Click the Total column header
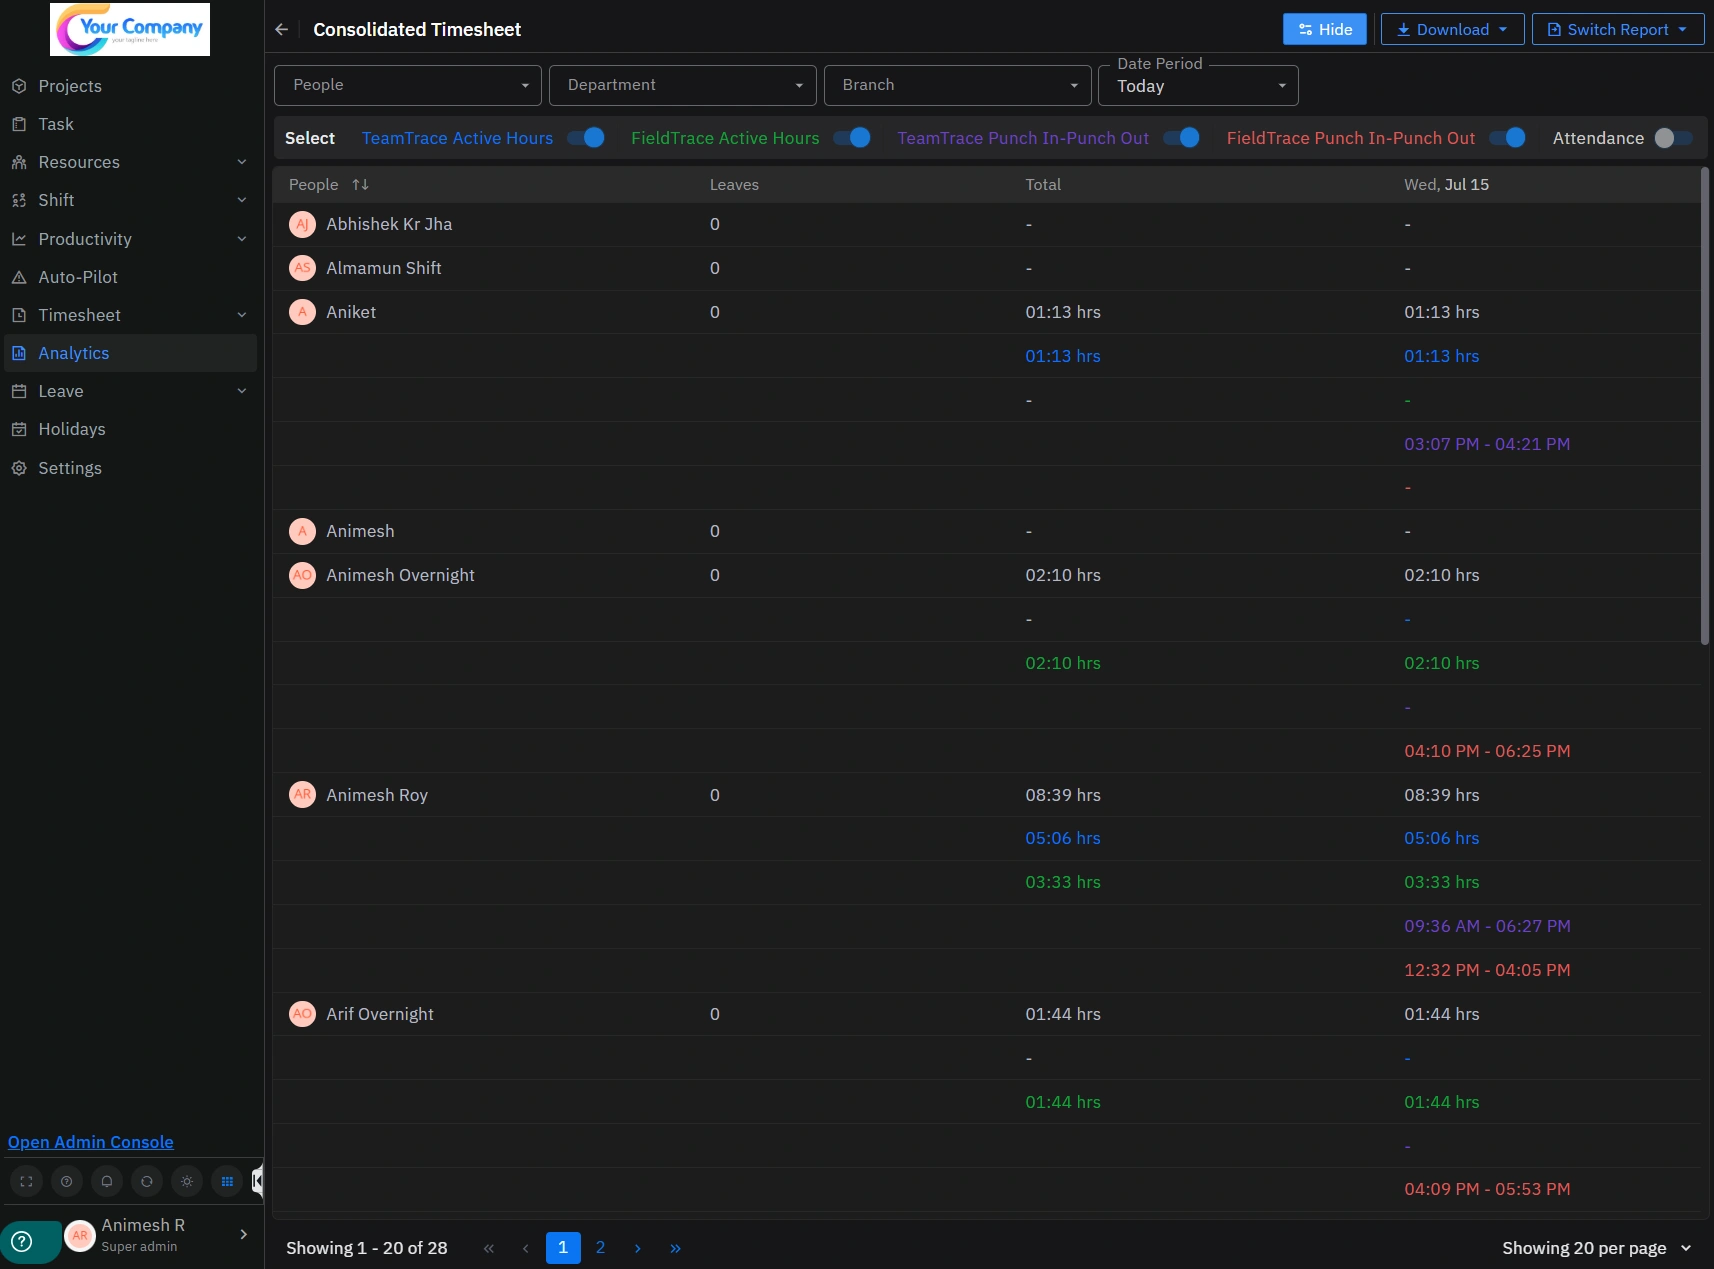The image size is (1714, 1269). [1043, 185]
